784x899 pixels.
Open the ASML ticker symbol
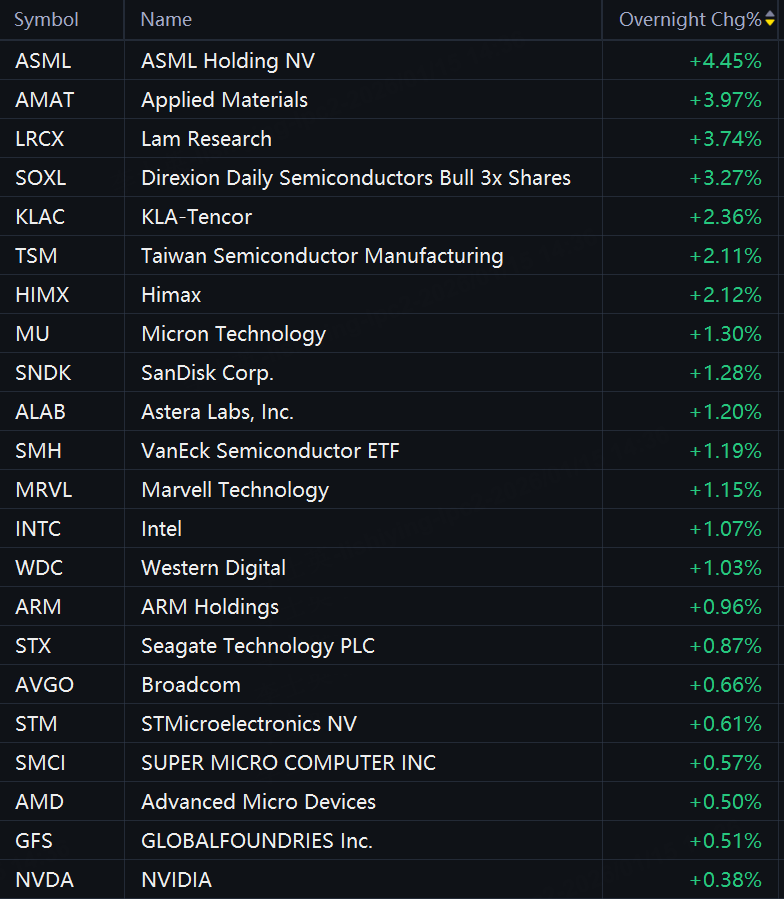[43, 61]
